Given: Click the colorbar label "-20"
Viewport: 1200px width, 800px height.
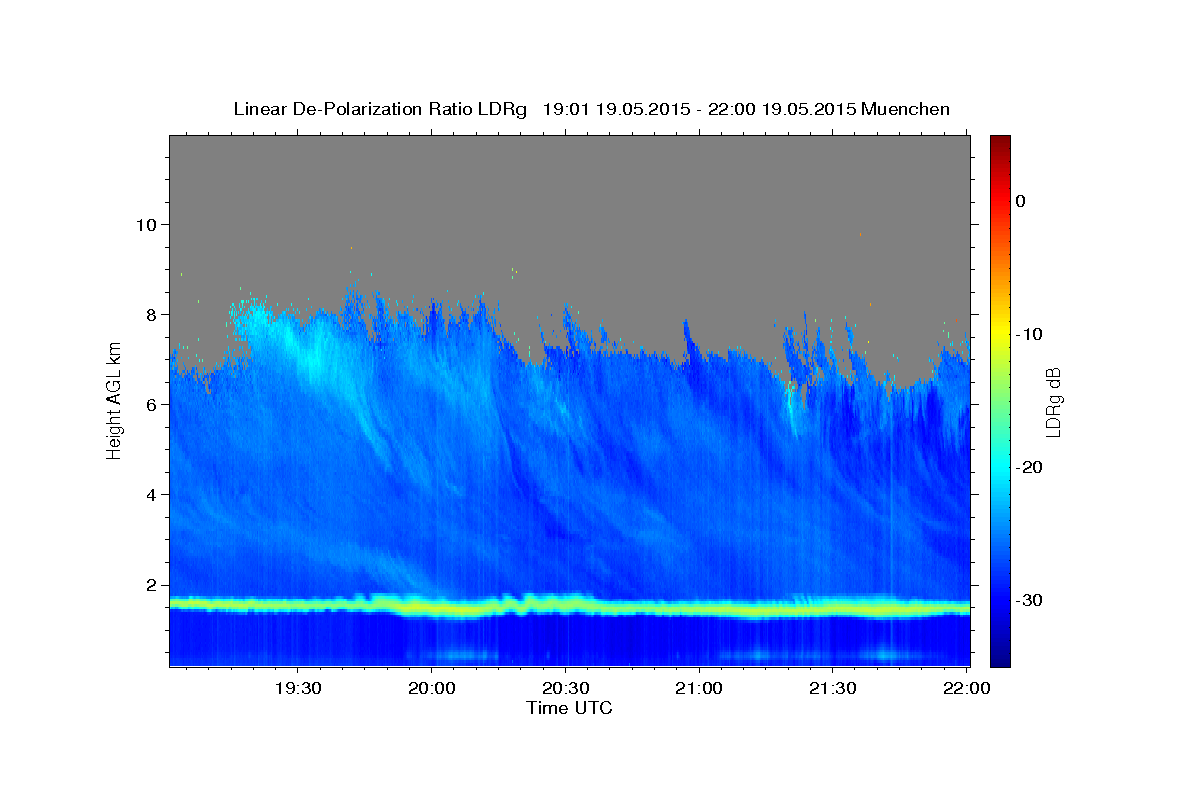Looking at the screenshot, I should 1030,467.
